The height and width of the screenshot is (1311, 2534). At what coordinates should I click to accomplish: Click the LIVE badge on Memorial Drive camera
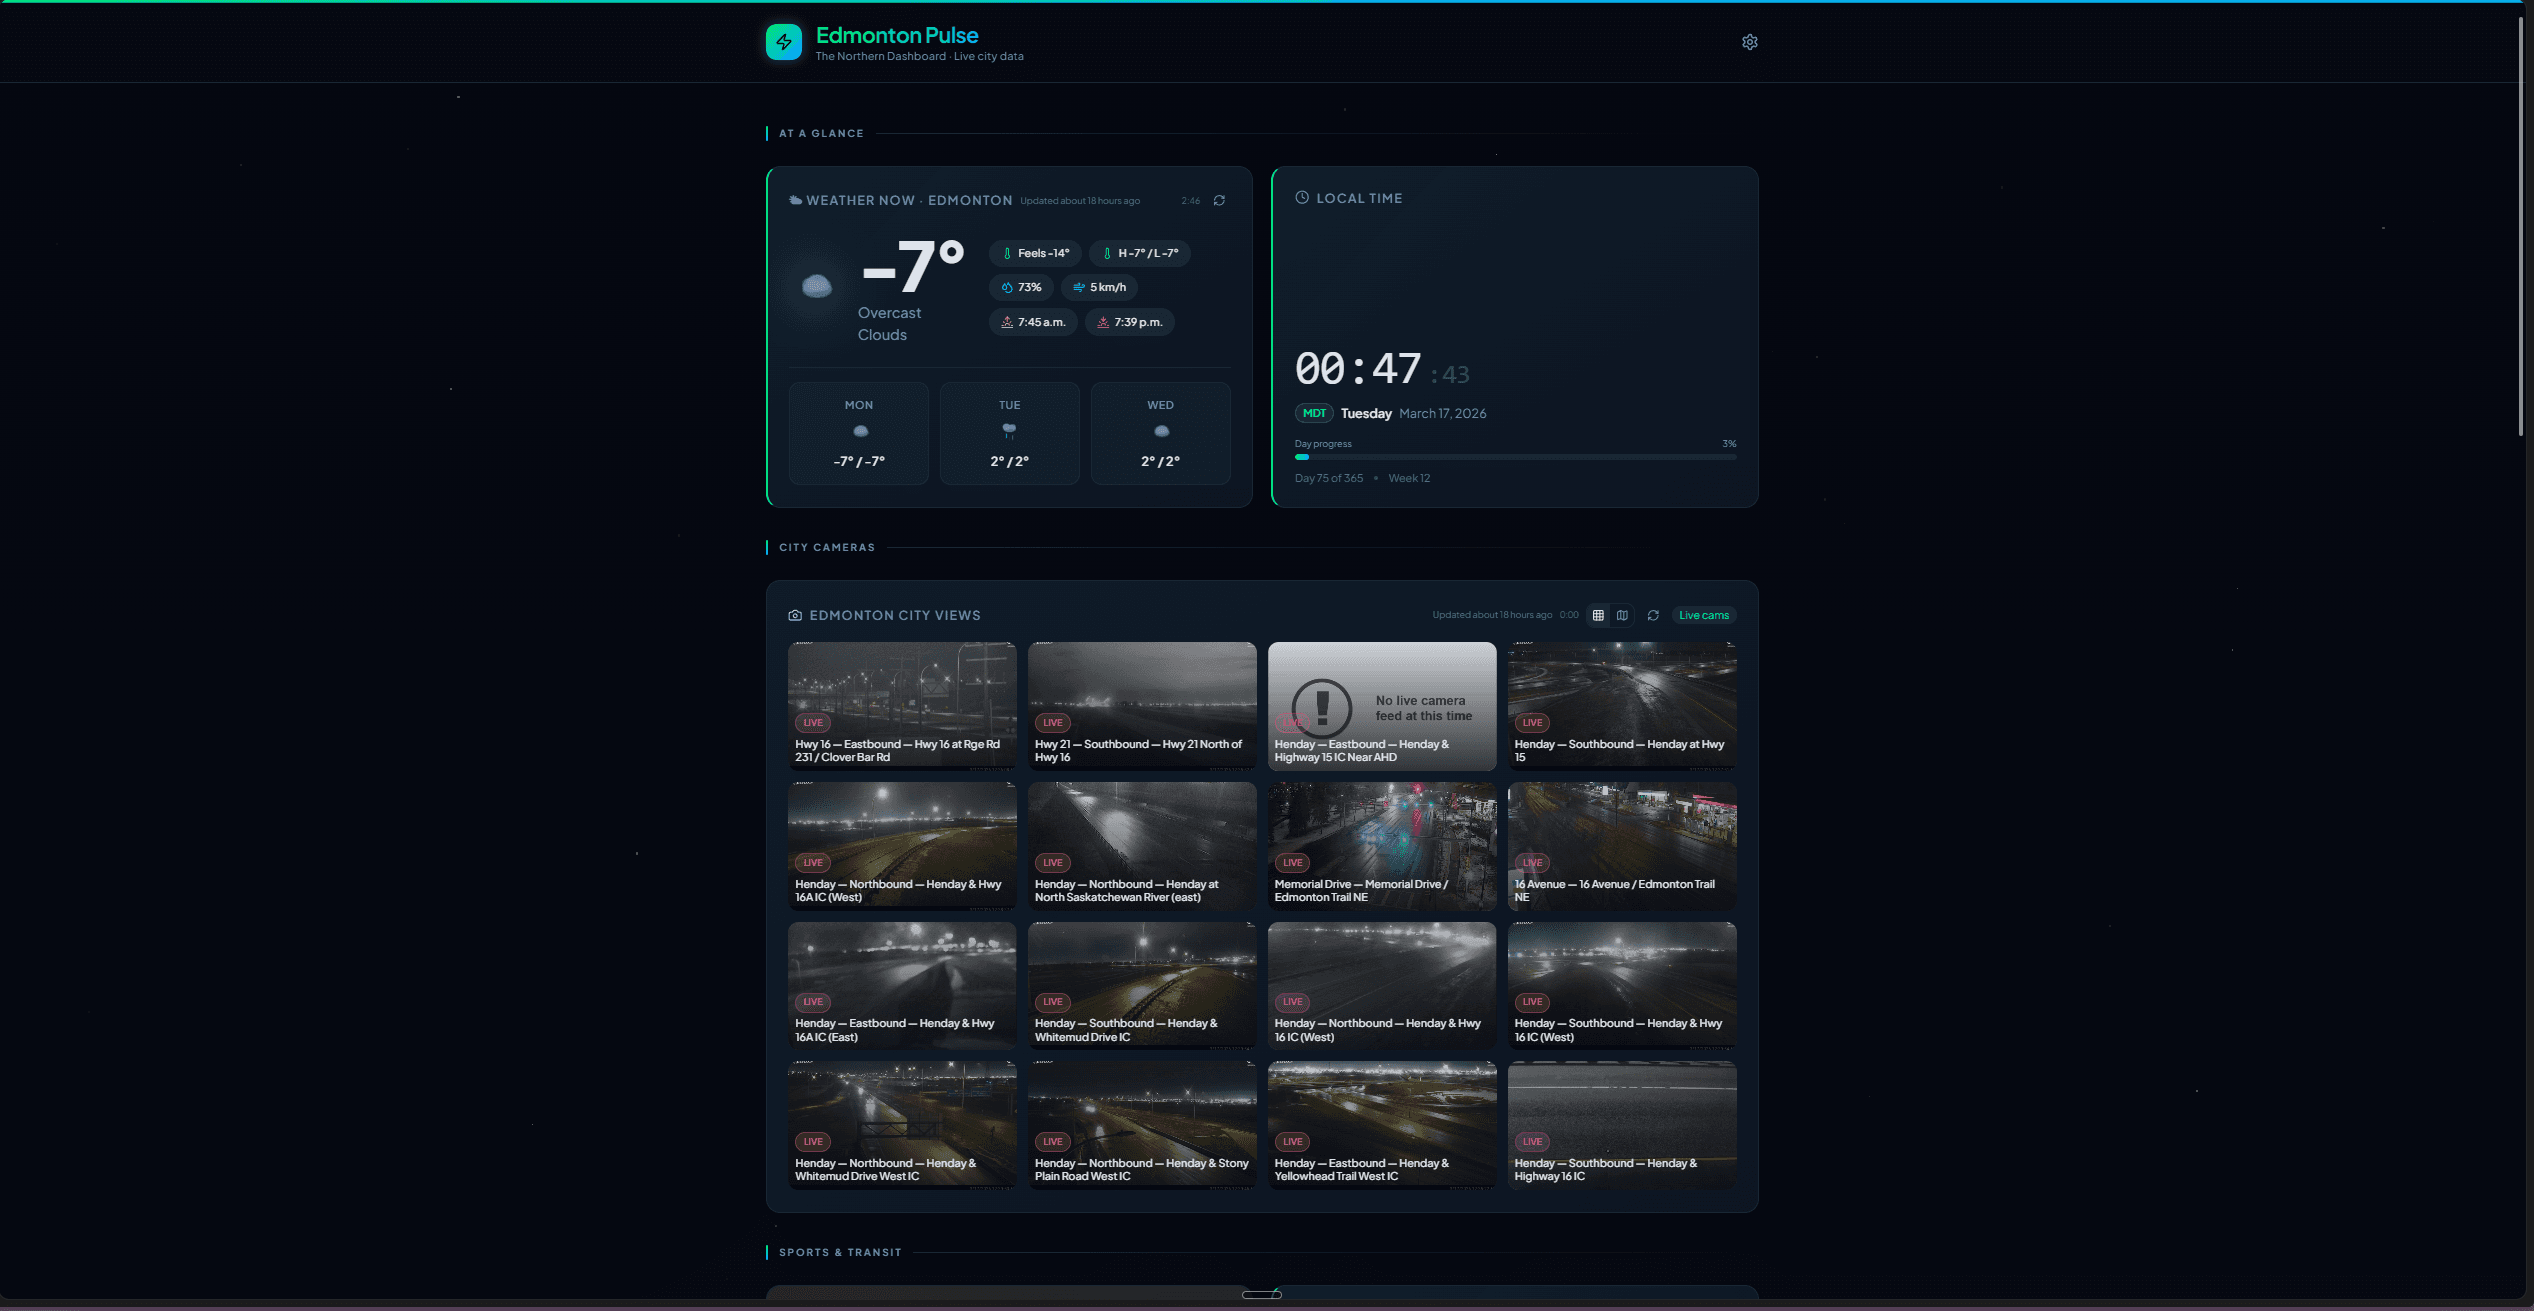click(x=1292, y=862)
